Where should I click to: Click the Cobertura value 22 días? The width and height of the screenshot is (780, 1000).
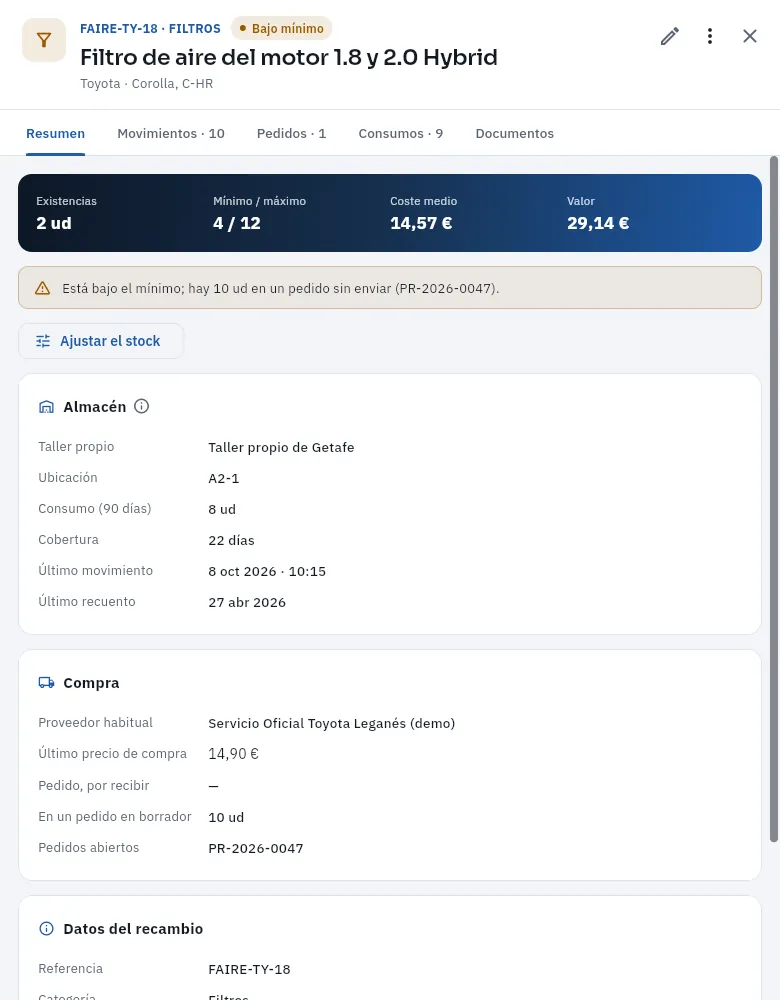(x=232, y=540)
